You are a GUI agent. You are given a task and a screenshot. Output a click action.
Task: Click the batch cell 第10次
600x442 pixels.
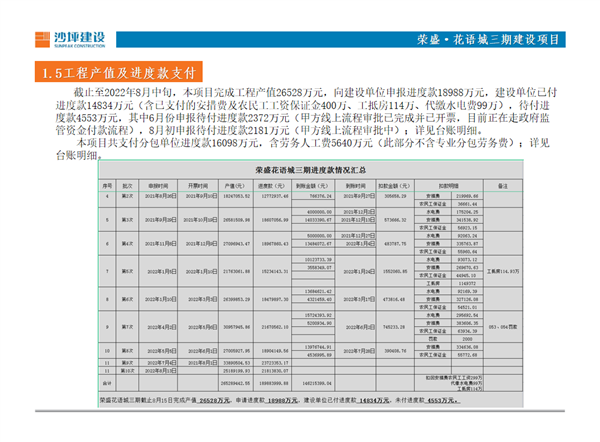[x=127, y=371]
